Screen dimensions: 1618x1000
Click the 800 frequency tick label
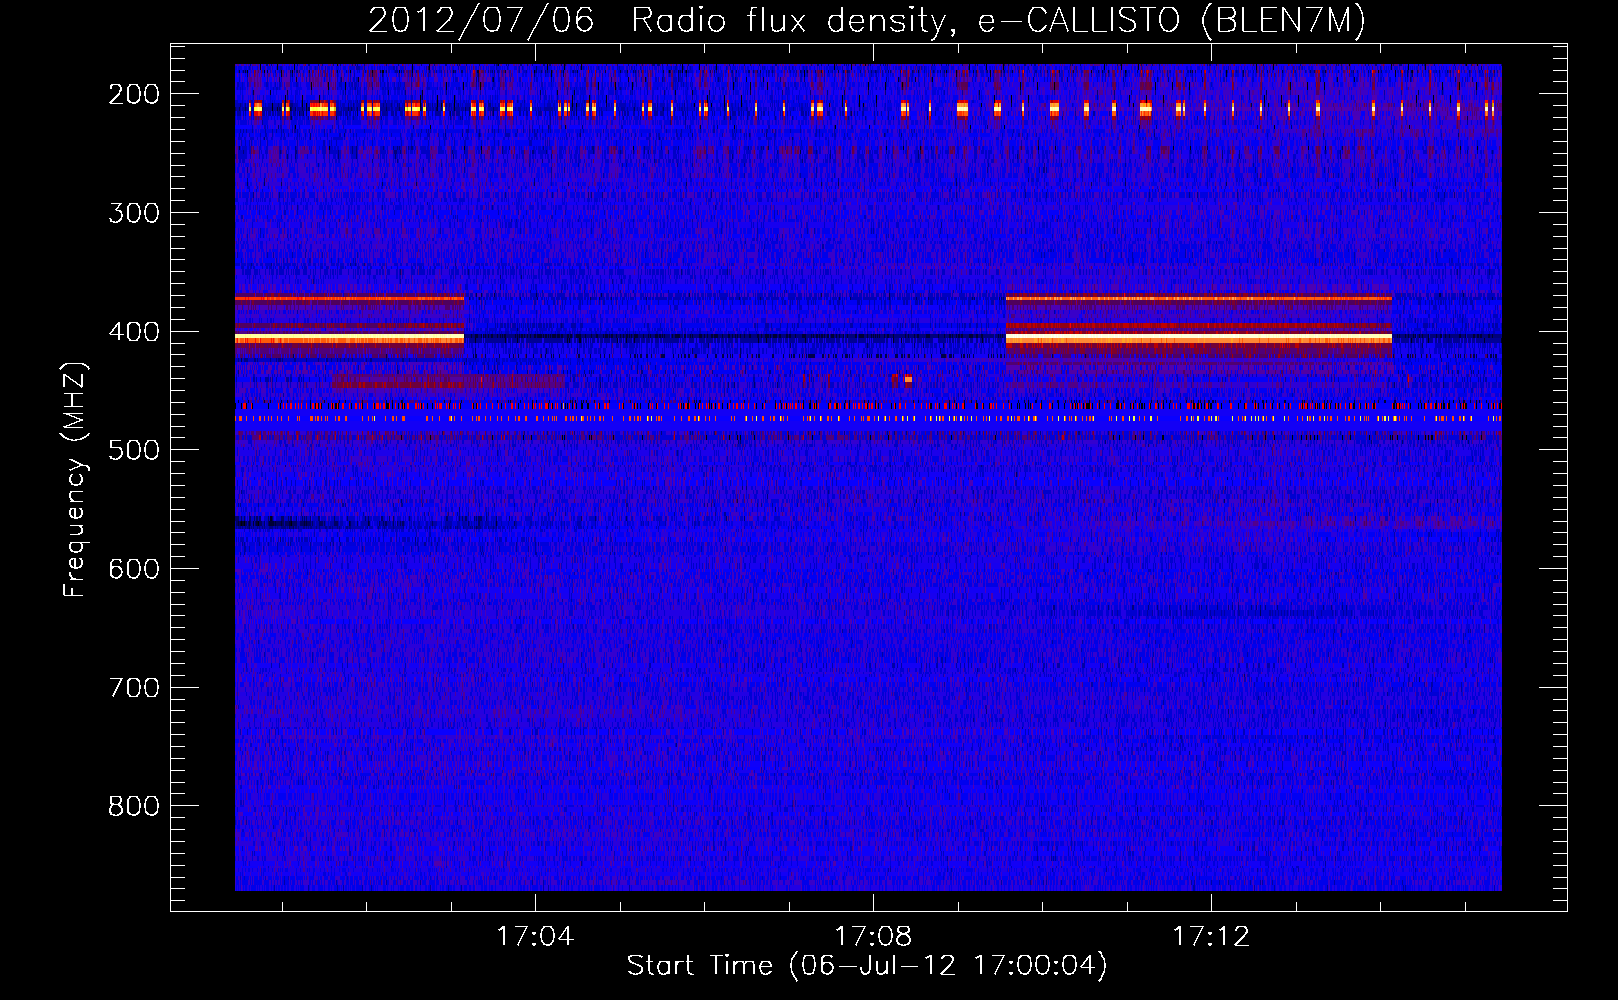pyautogui.click(x=134, y=806)
